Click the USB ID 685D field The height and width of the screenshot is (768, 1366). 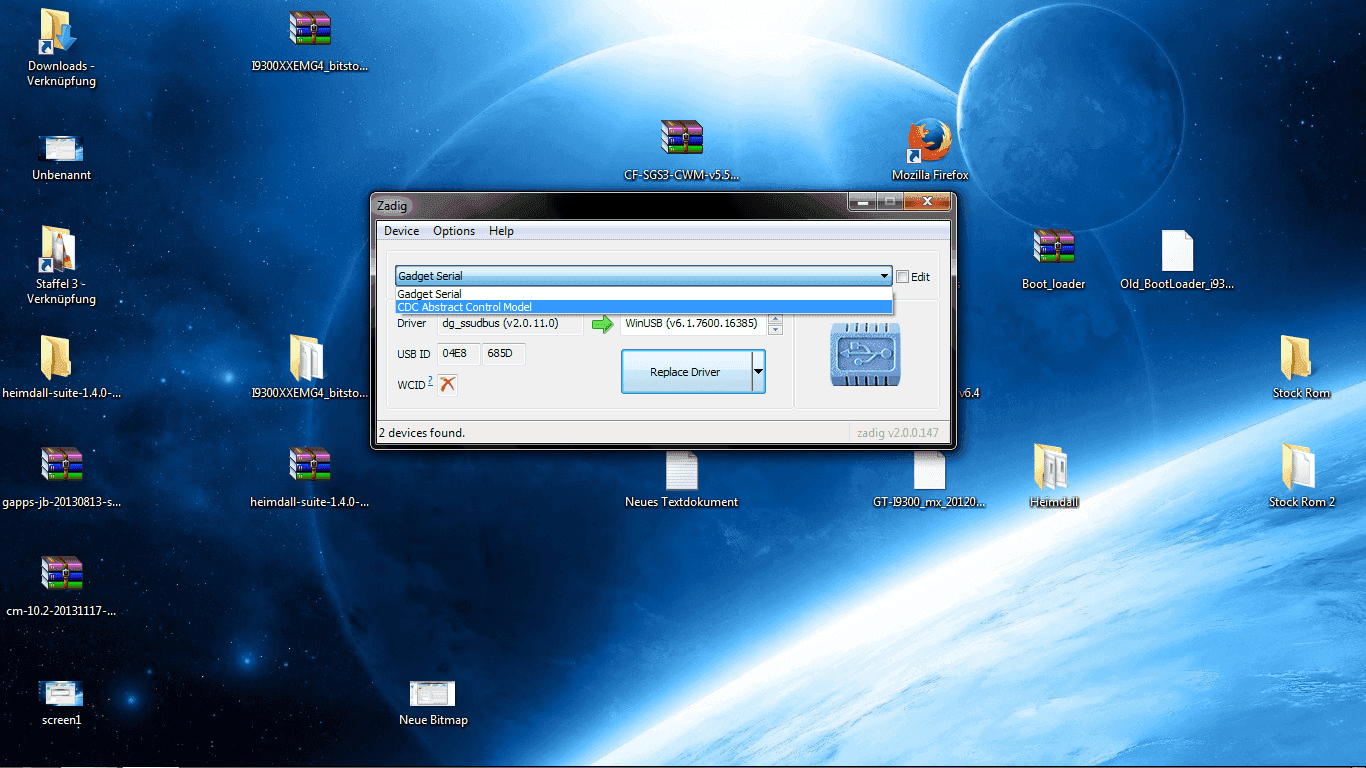[504, 354]
